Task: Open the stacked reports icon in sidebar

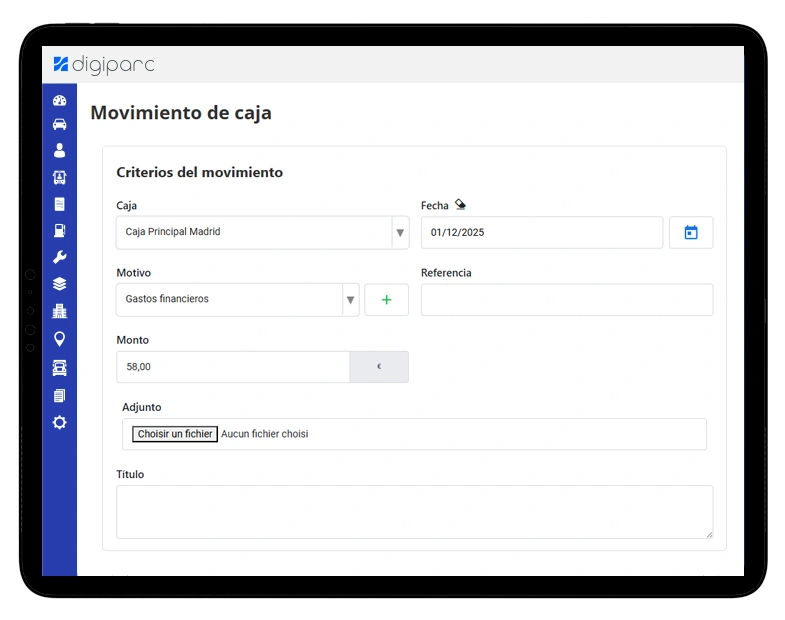Action: click(x=60, y=396)
